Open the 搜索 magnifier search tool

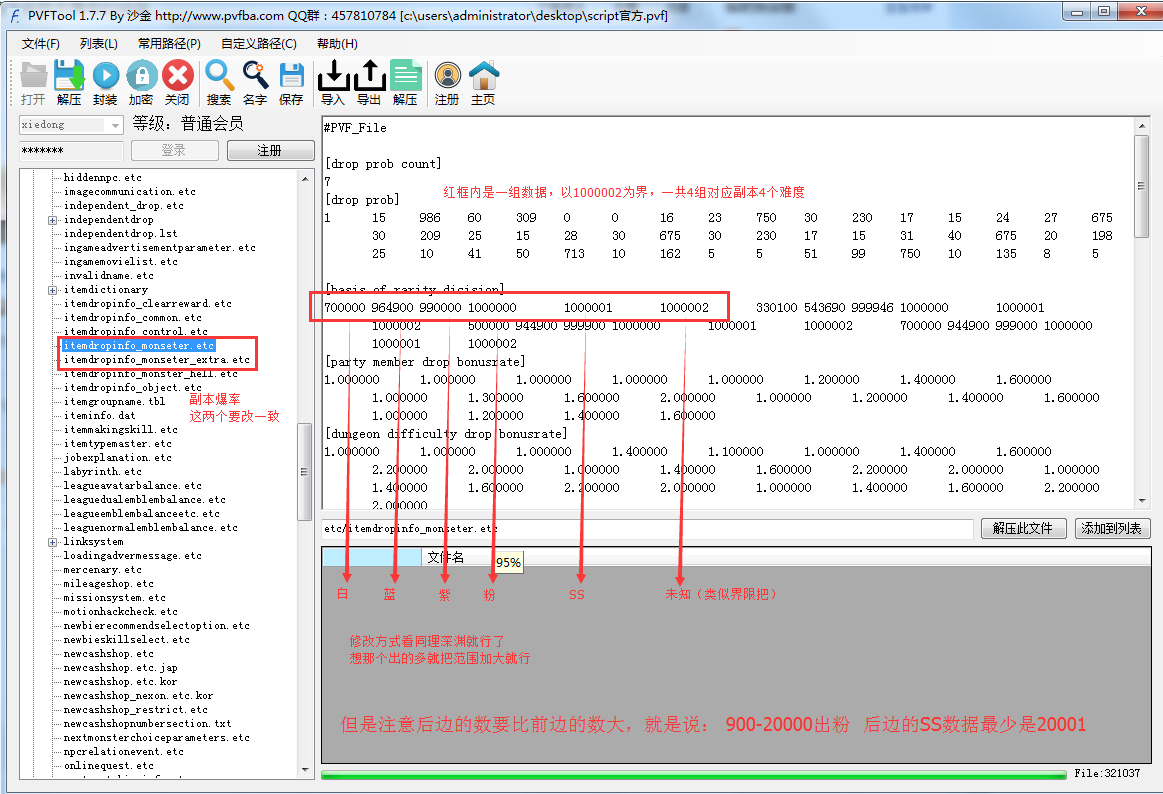219,76
